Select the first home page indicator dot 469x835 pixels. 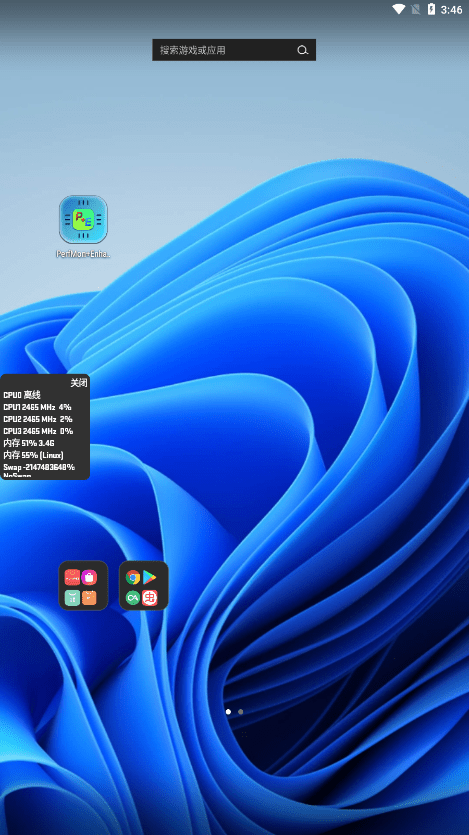point(228,711)
